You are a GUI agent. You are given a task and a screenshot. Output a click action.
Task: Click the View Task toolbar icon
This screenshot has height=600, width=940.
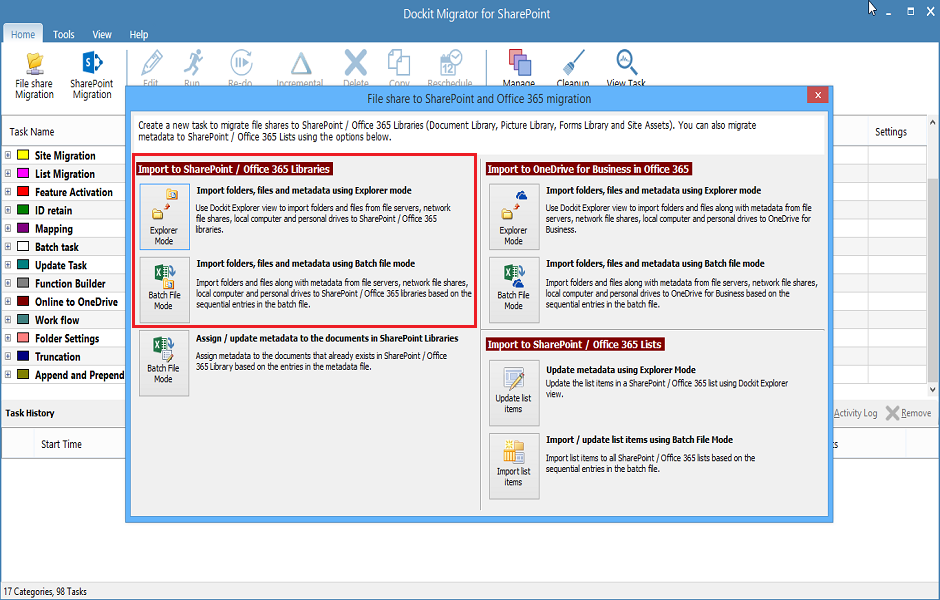pos(626,70)
